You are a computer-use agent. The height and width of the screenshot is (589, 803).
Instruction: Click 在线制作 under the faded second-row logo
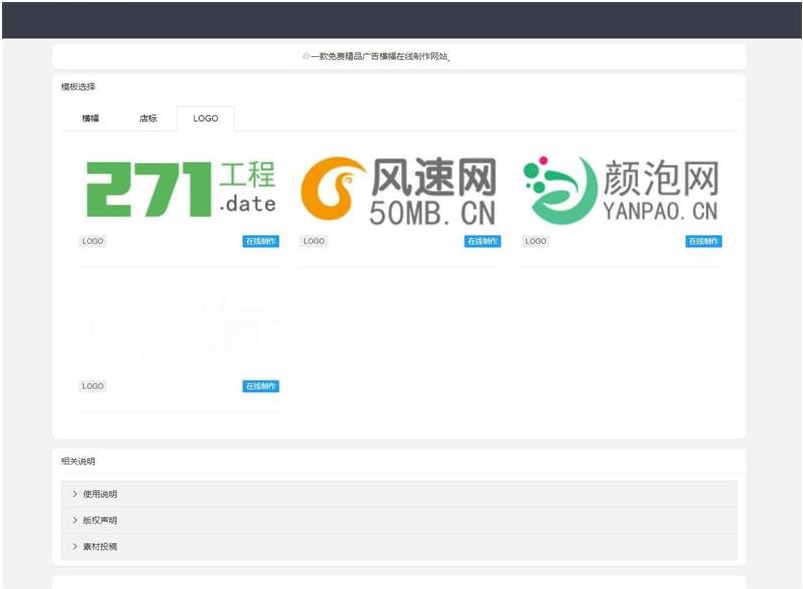tap(260, 386)
